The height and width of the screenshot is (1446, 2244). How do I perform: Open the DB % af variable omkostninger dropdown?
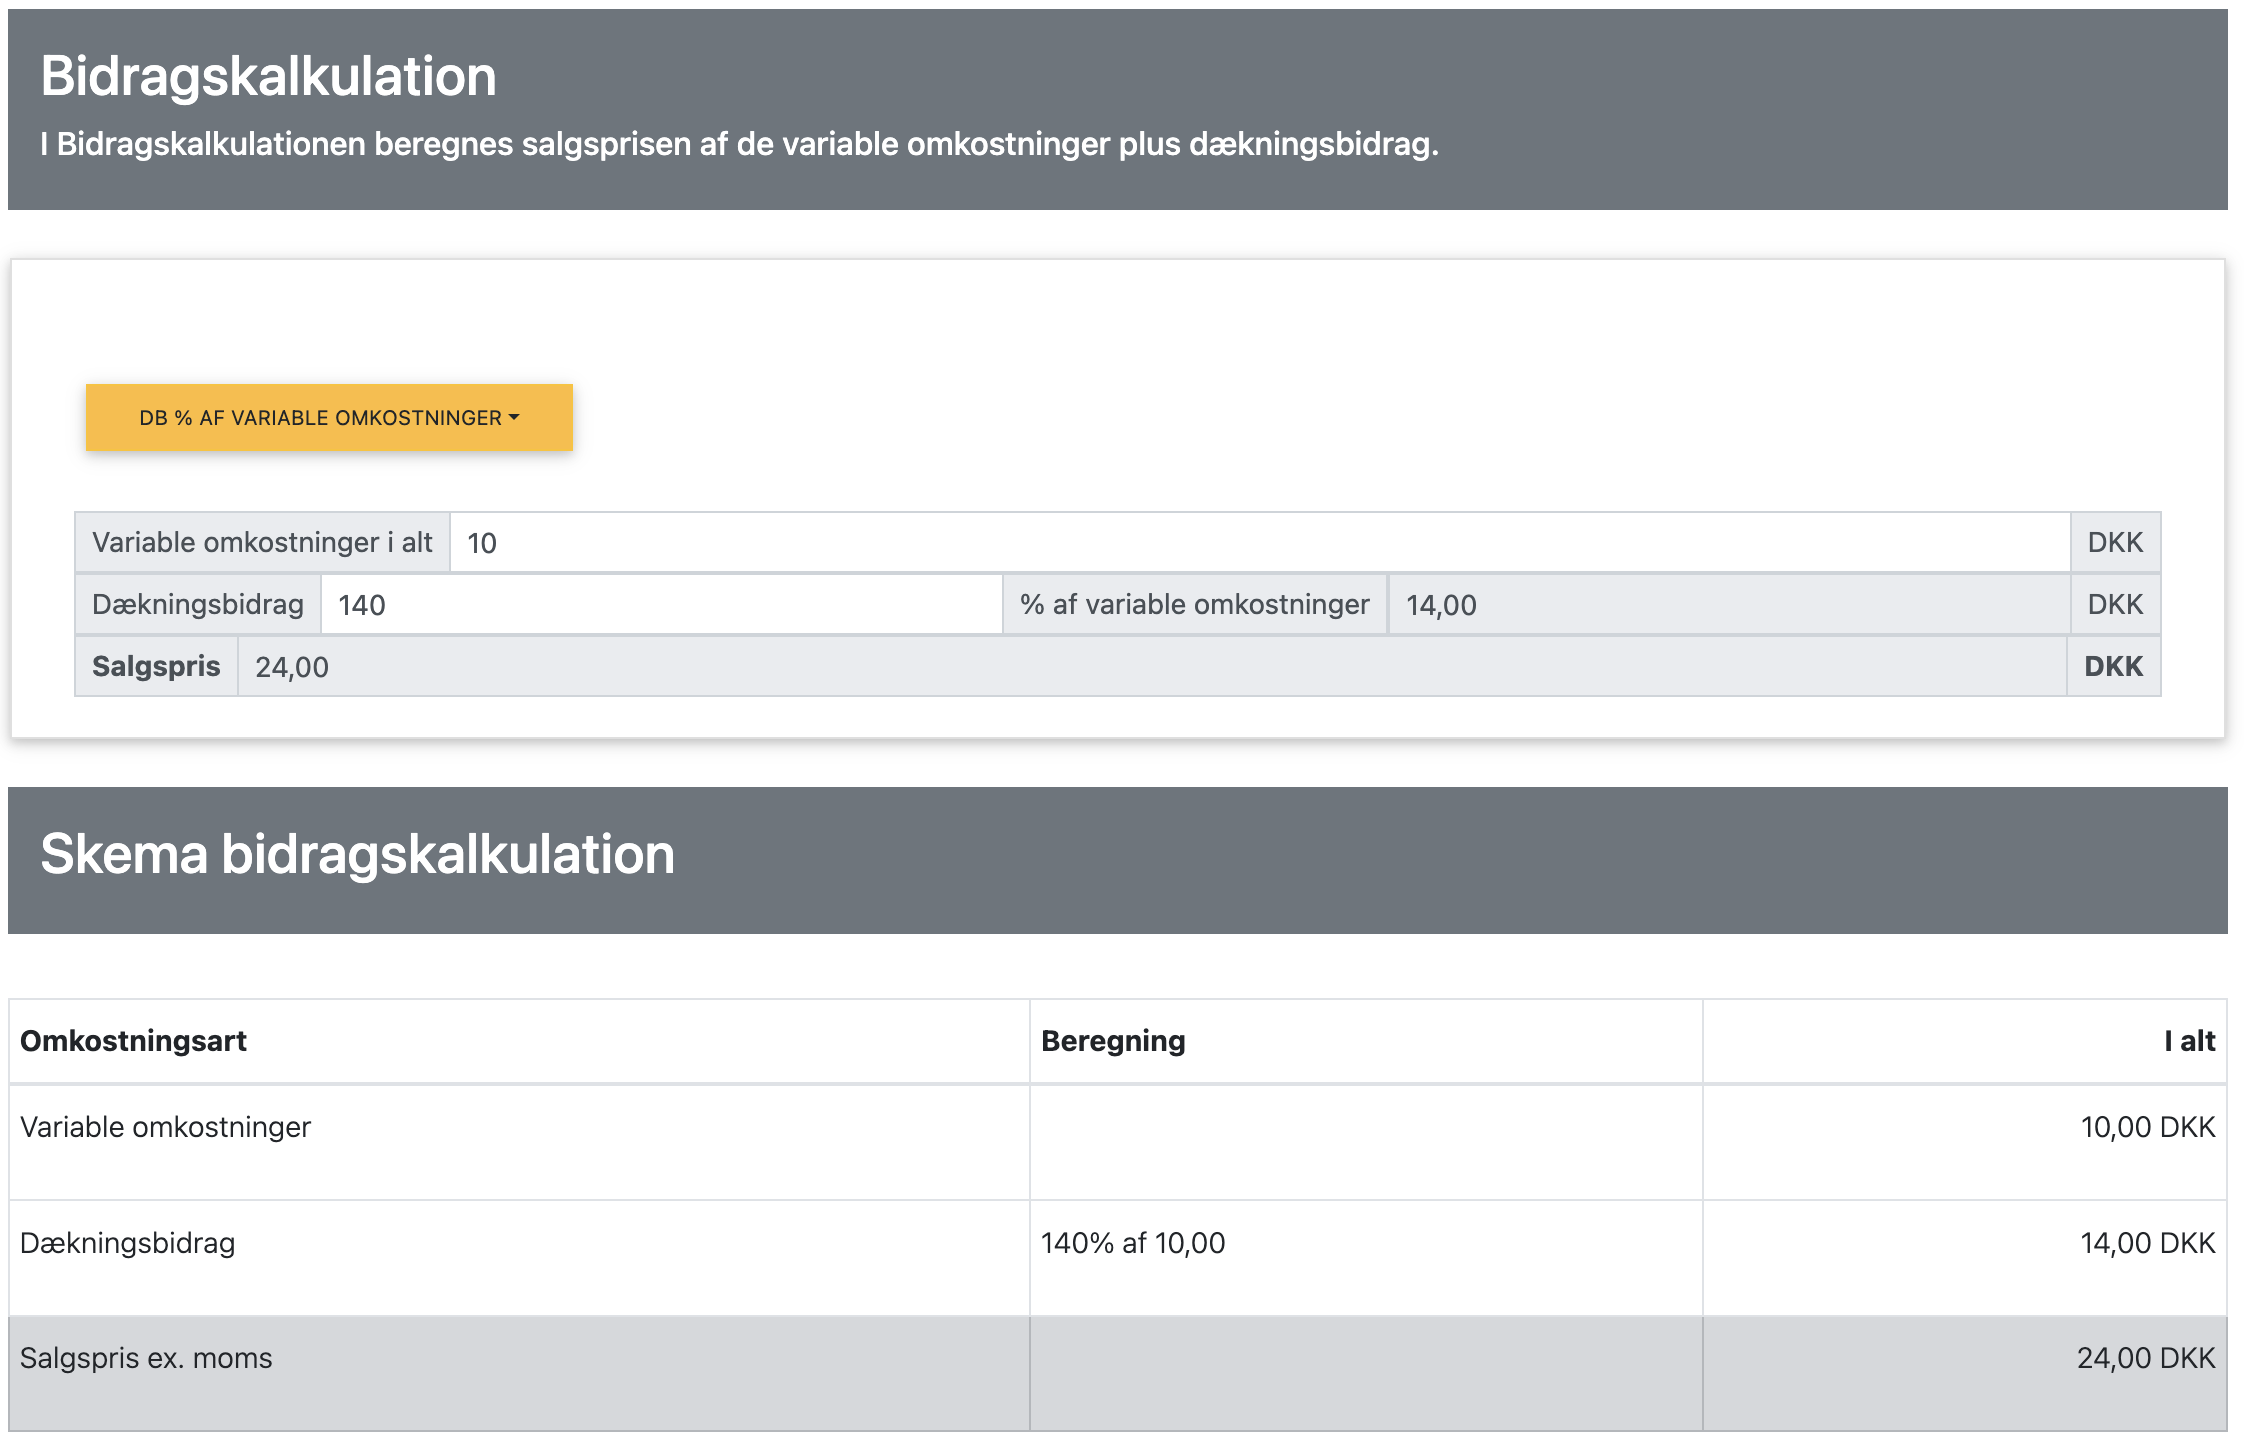pyautogui.click(x=329, y=418)
